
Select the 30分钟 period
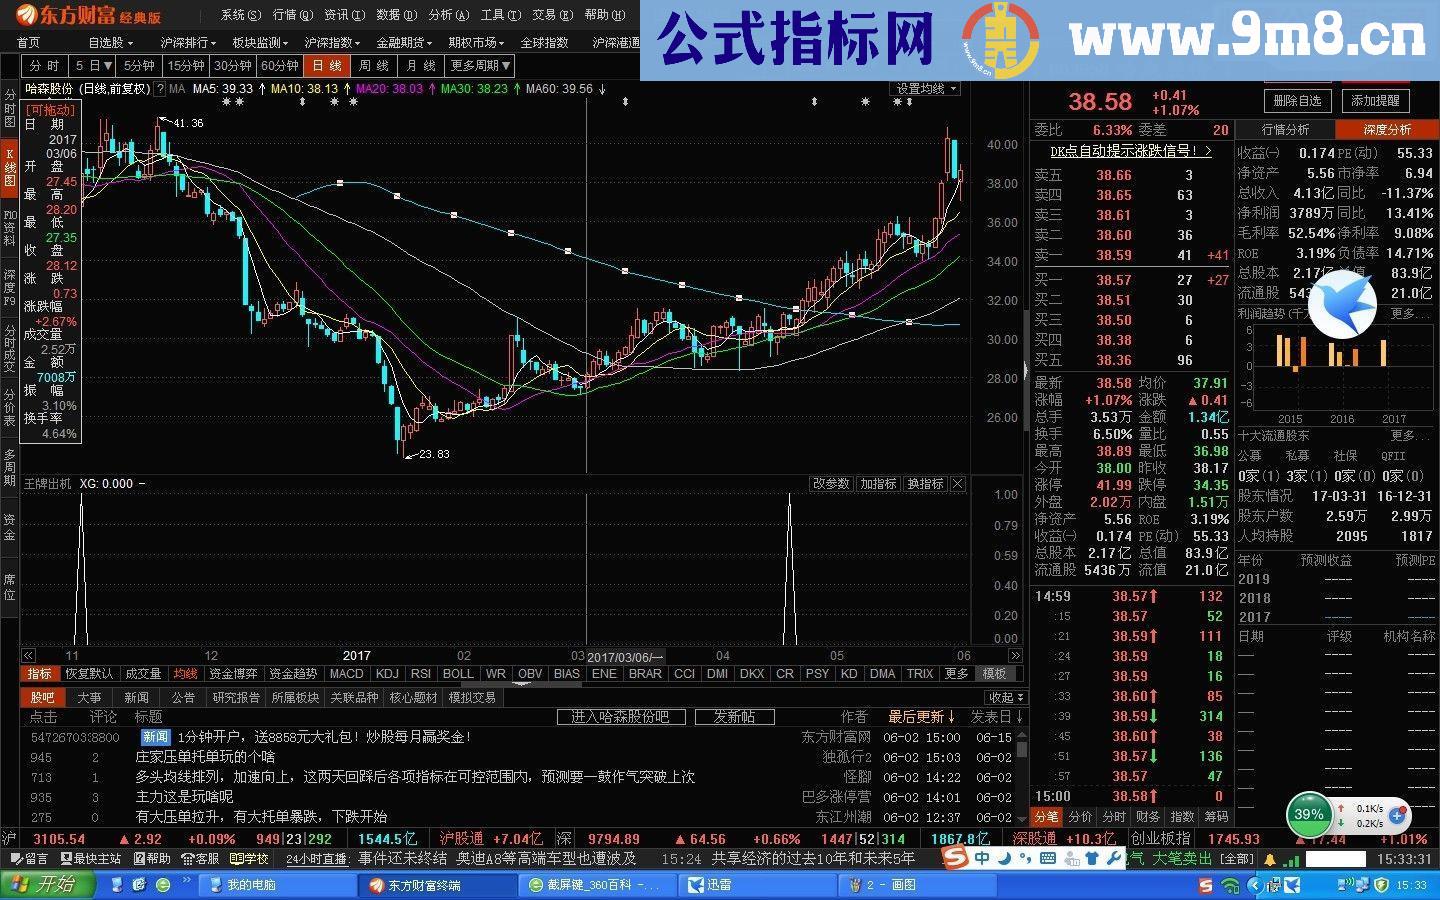(233, 66)
